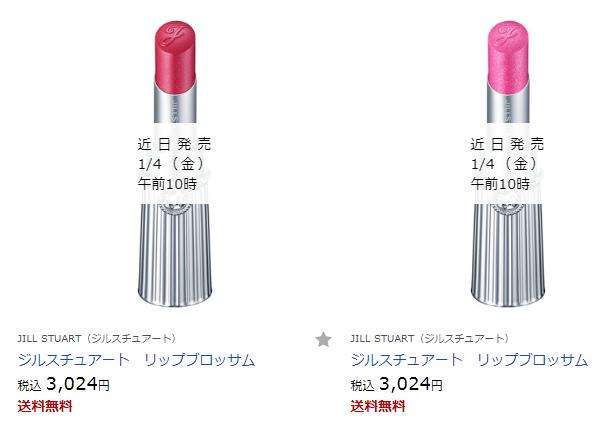Open the red lipstick product image
The width and height of the screenshot is (608, 423).
pos(175,164)
